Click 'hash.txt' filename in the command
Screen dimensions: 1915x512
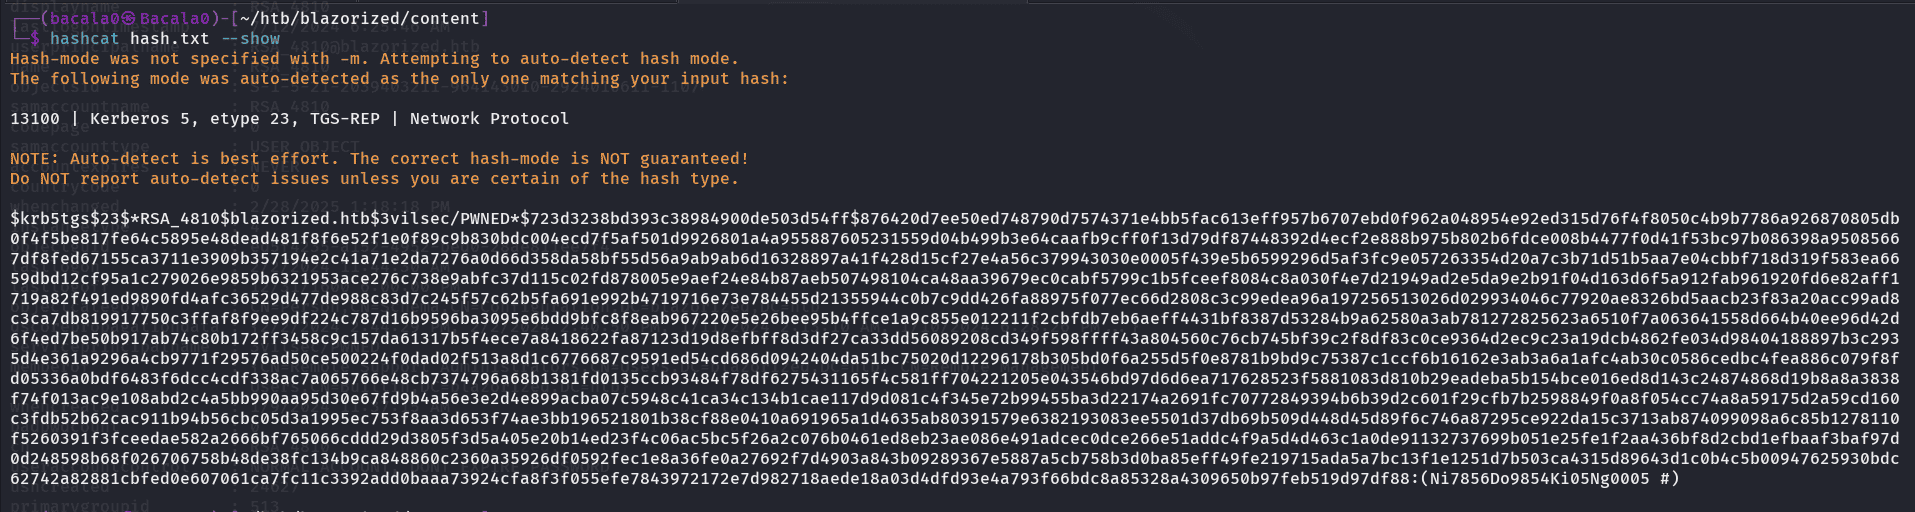169,39
